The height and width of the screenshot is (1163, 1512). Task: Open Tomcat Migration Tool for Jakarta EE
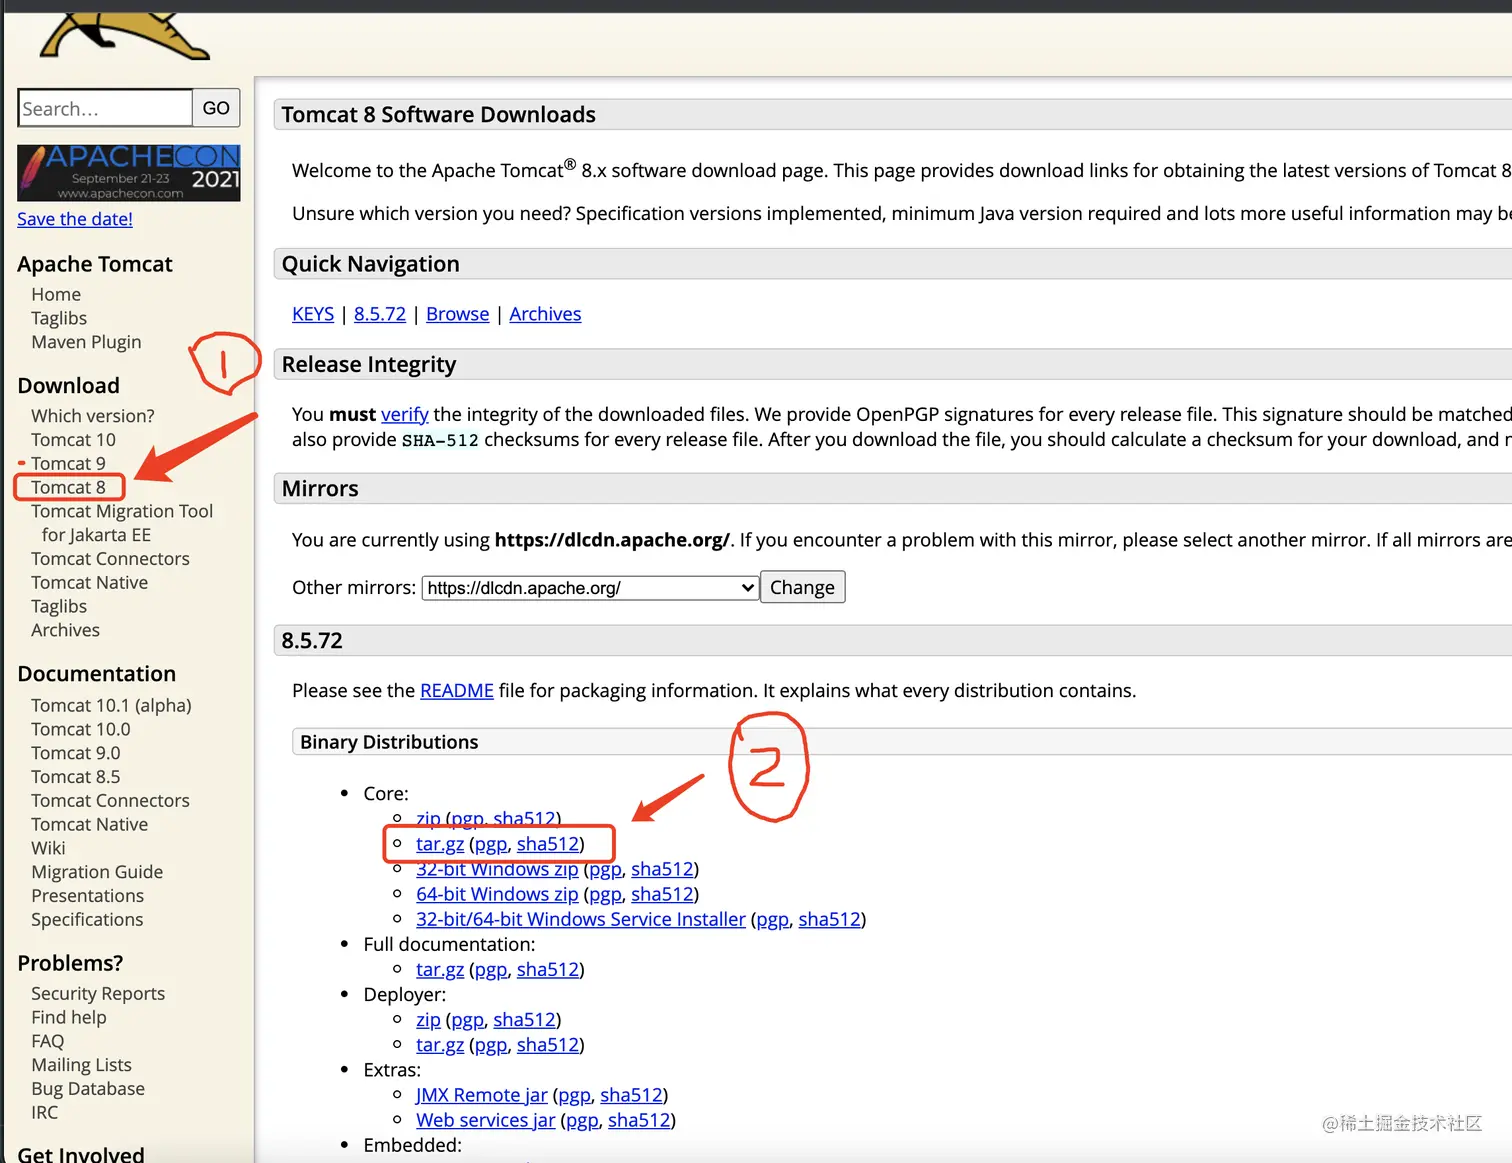coord(122,523)
